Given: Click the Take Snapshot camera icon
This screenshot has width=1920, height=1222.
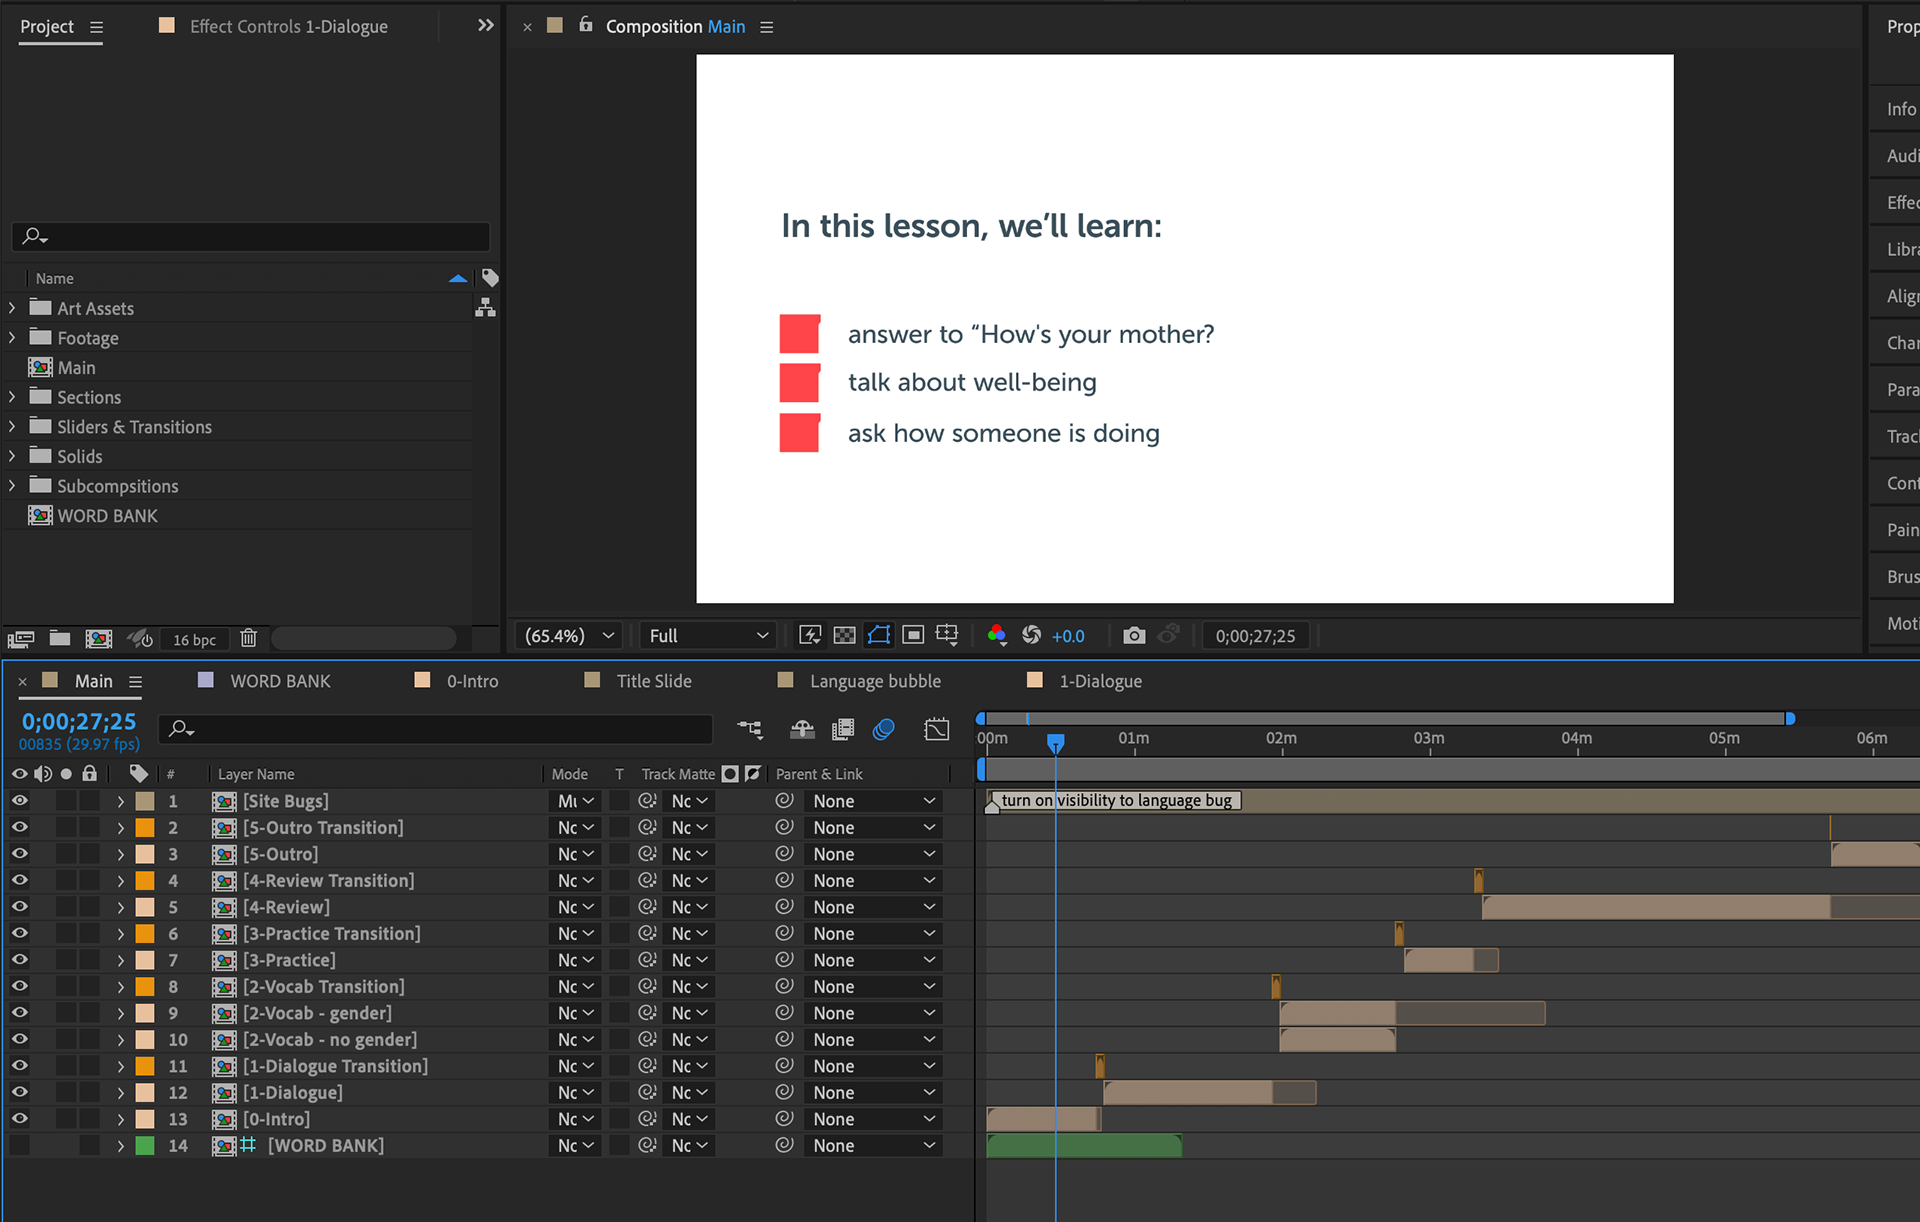Looking at the screenshot, I should click(1134, 635).
